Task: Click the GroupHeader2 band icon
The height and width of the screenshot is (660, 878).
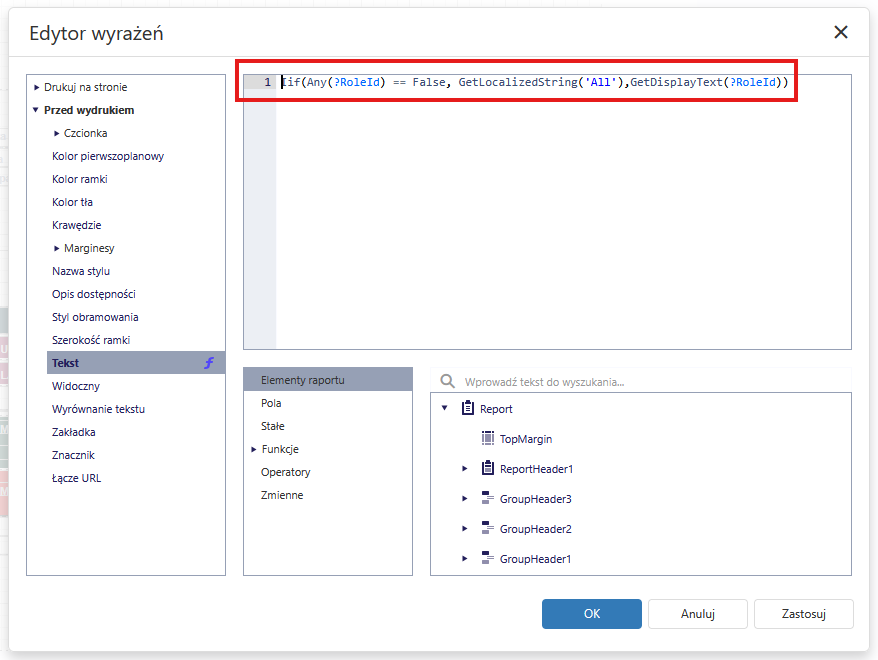Action: [x=488, y=528]
